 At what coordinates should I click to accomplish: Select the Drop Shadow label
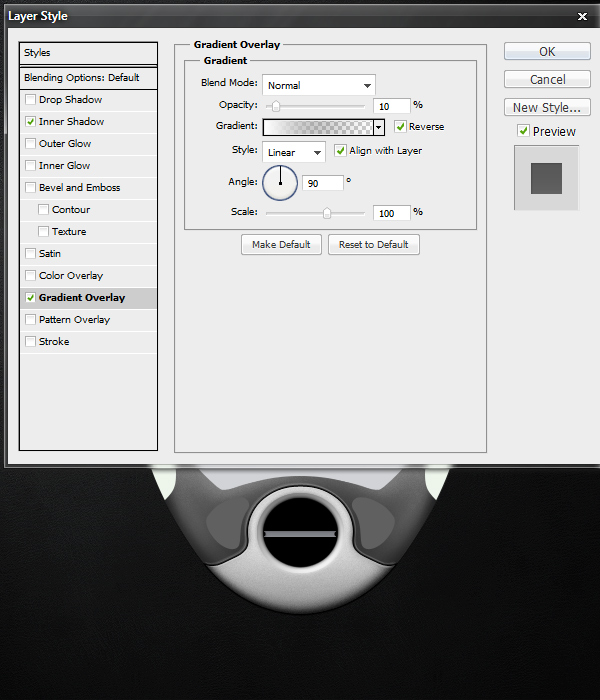(71, 100)
